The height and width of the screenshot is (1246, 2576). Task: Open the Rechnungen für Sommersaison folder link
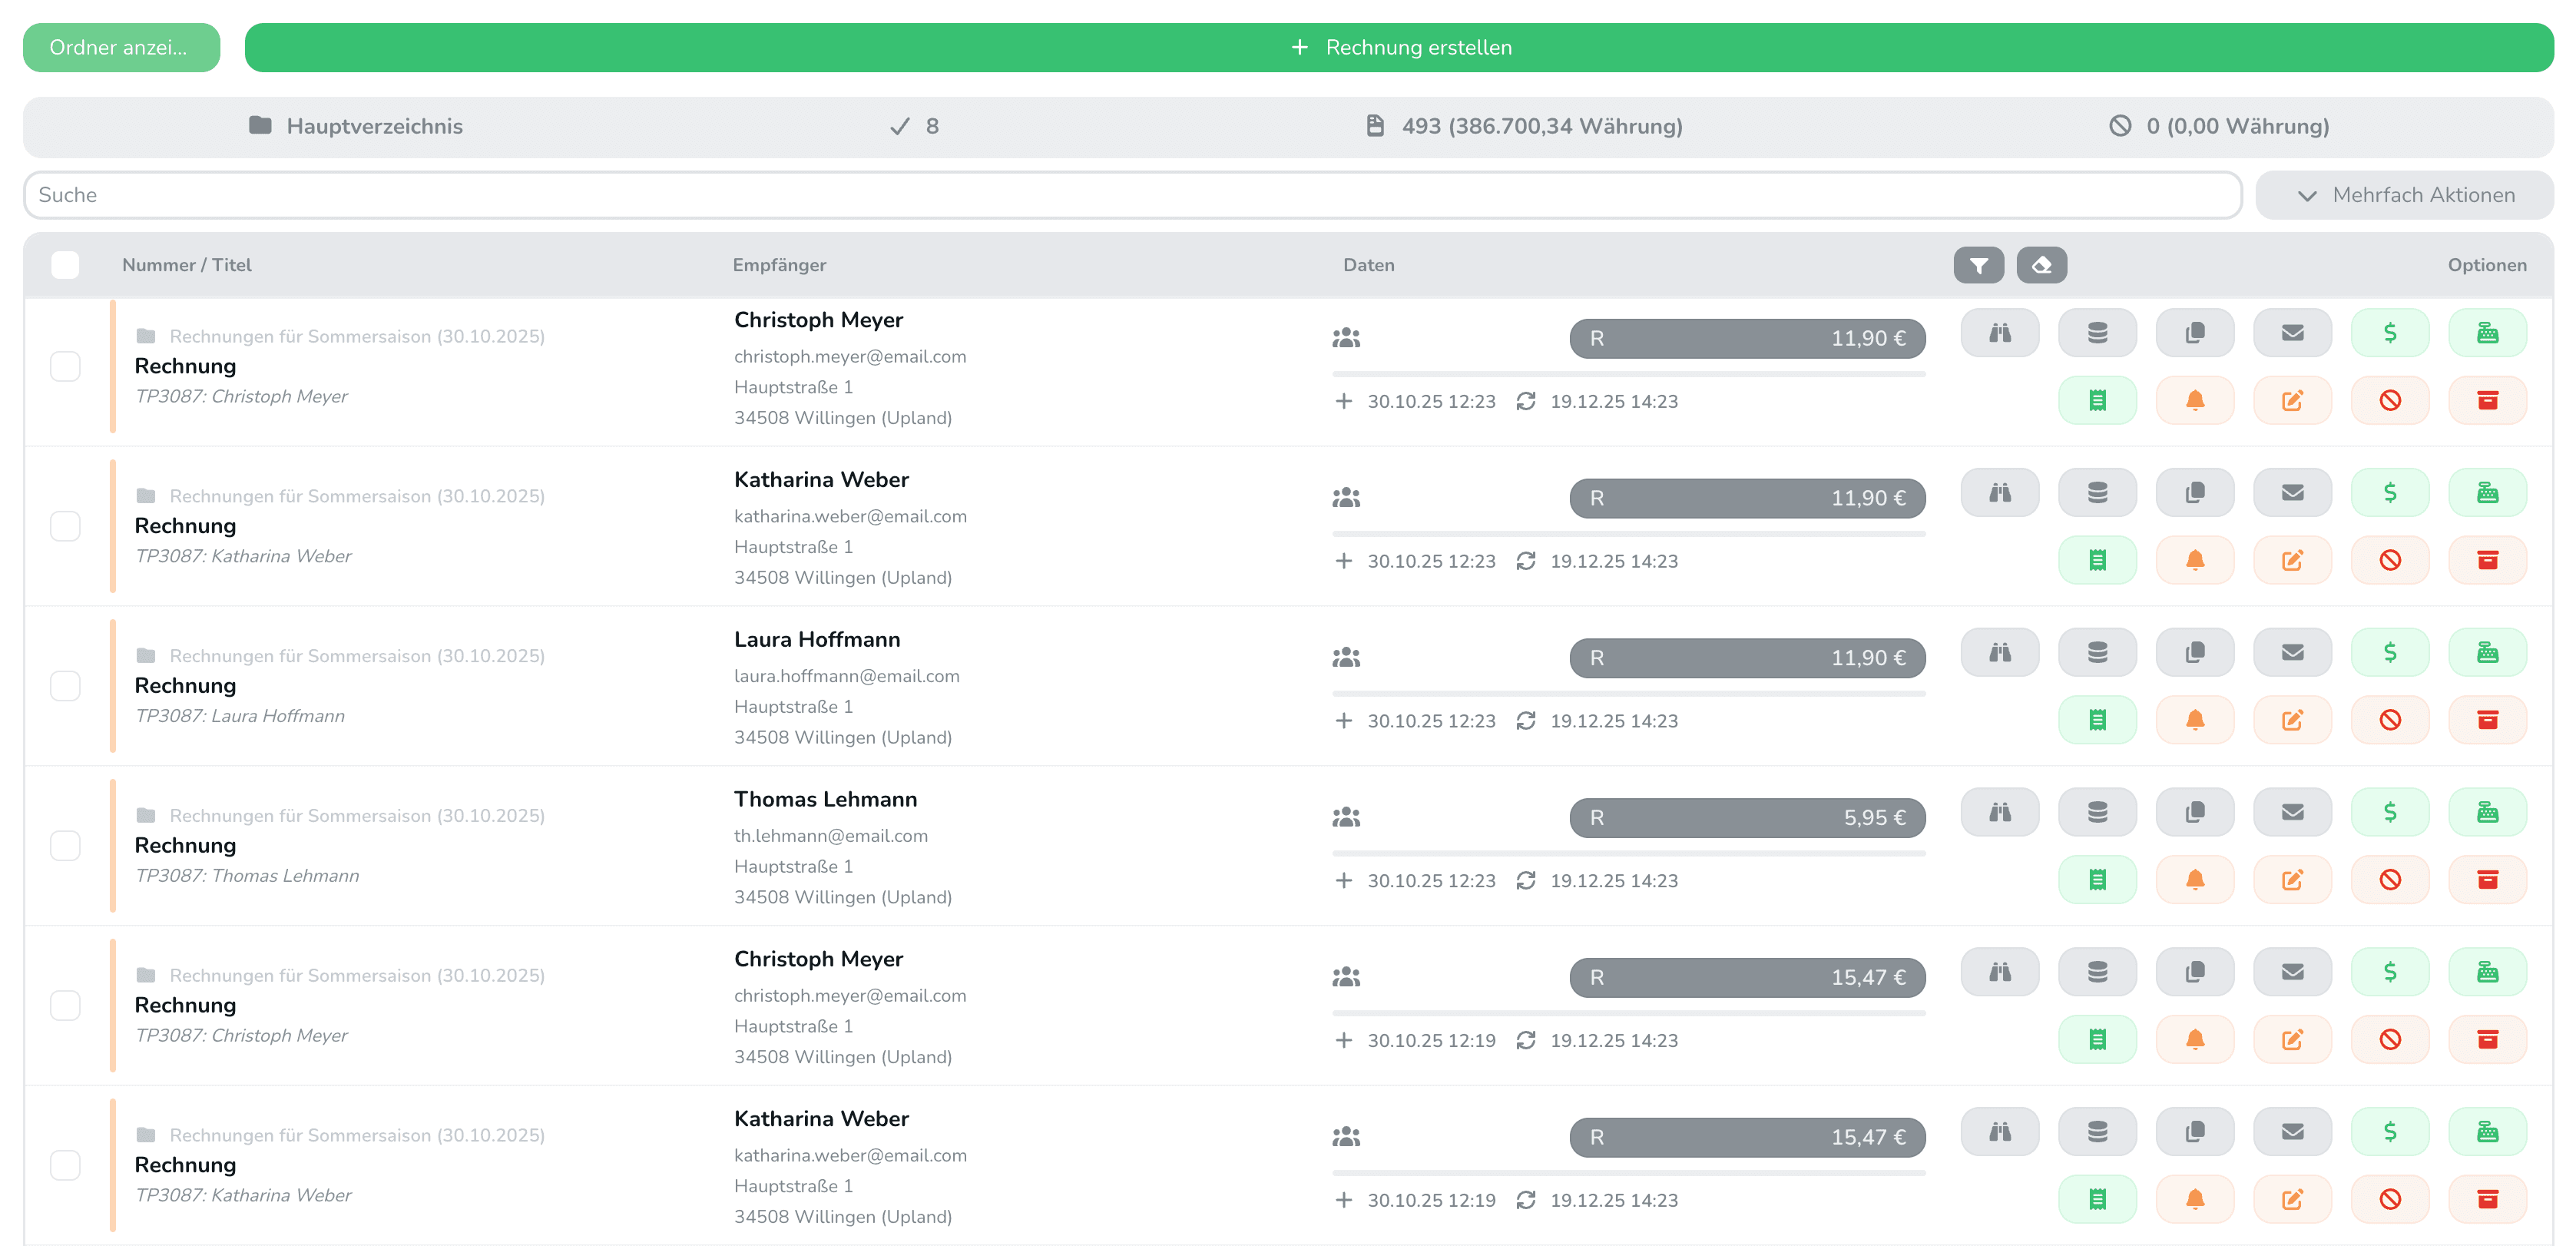[x=357, y=336]
